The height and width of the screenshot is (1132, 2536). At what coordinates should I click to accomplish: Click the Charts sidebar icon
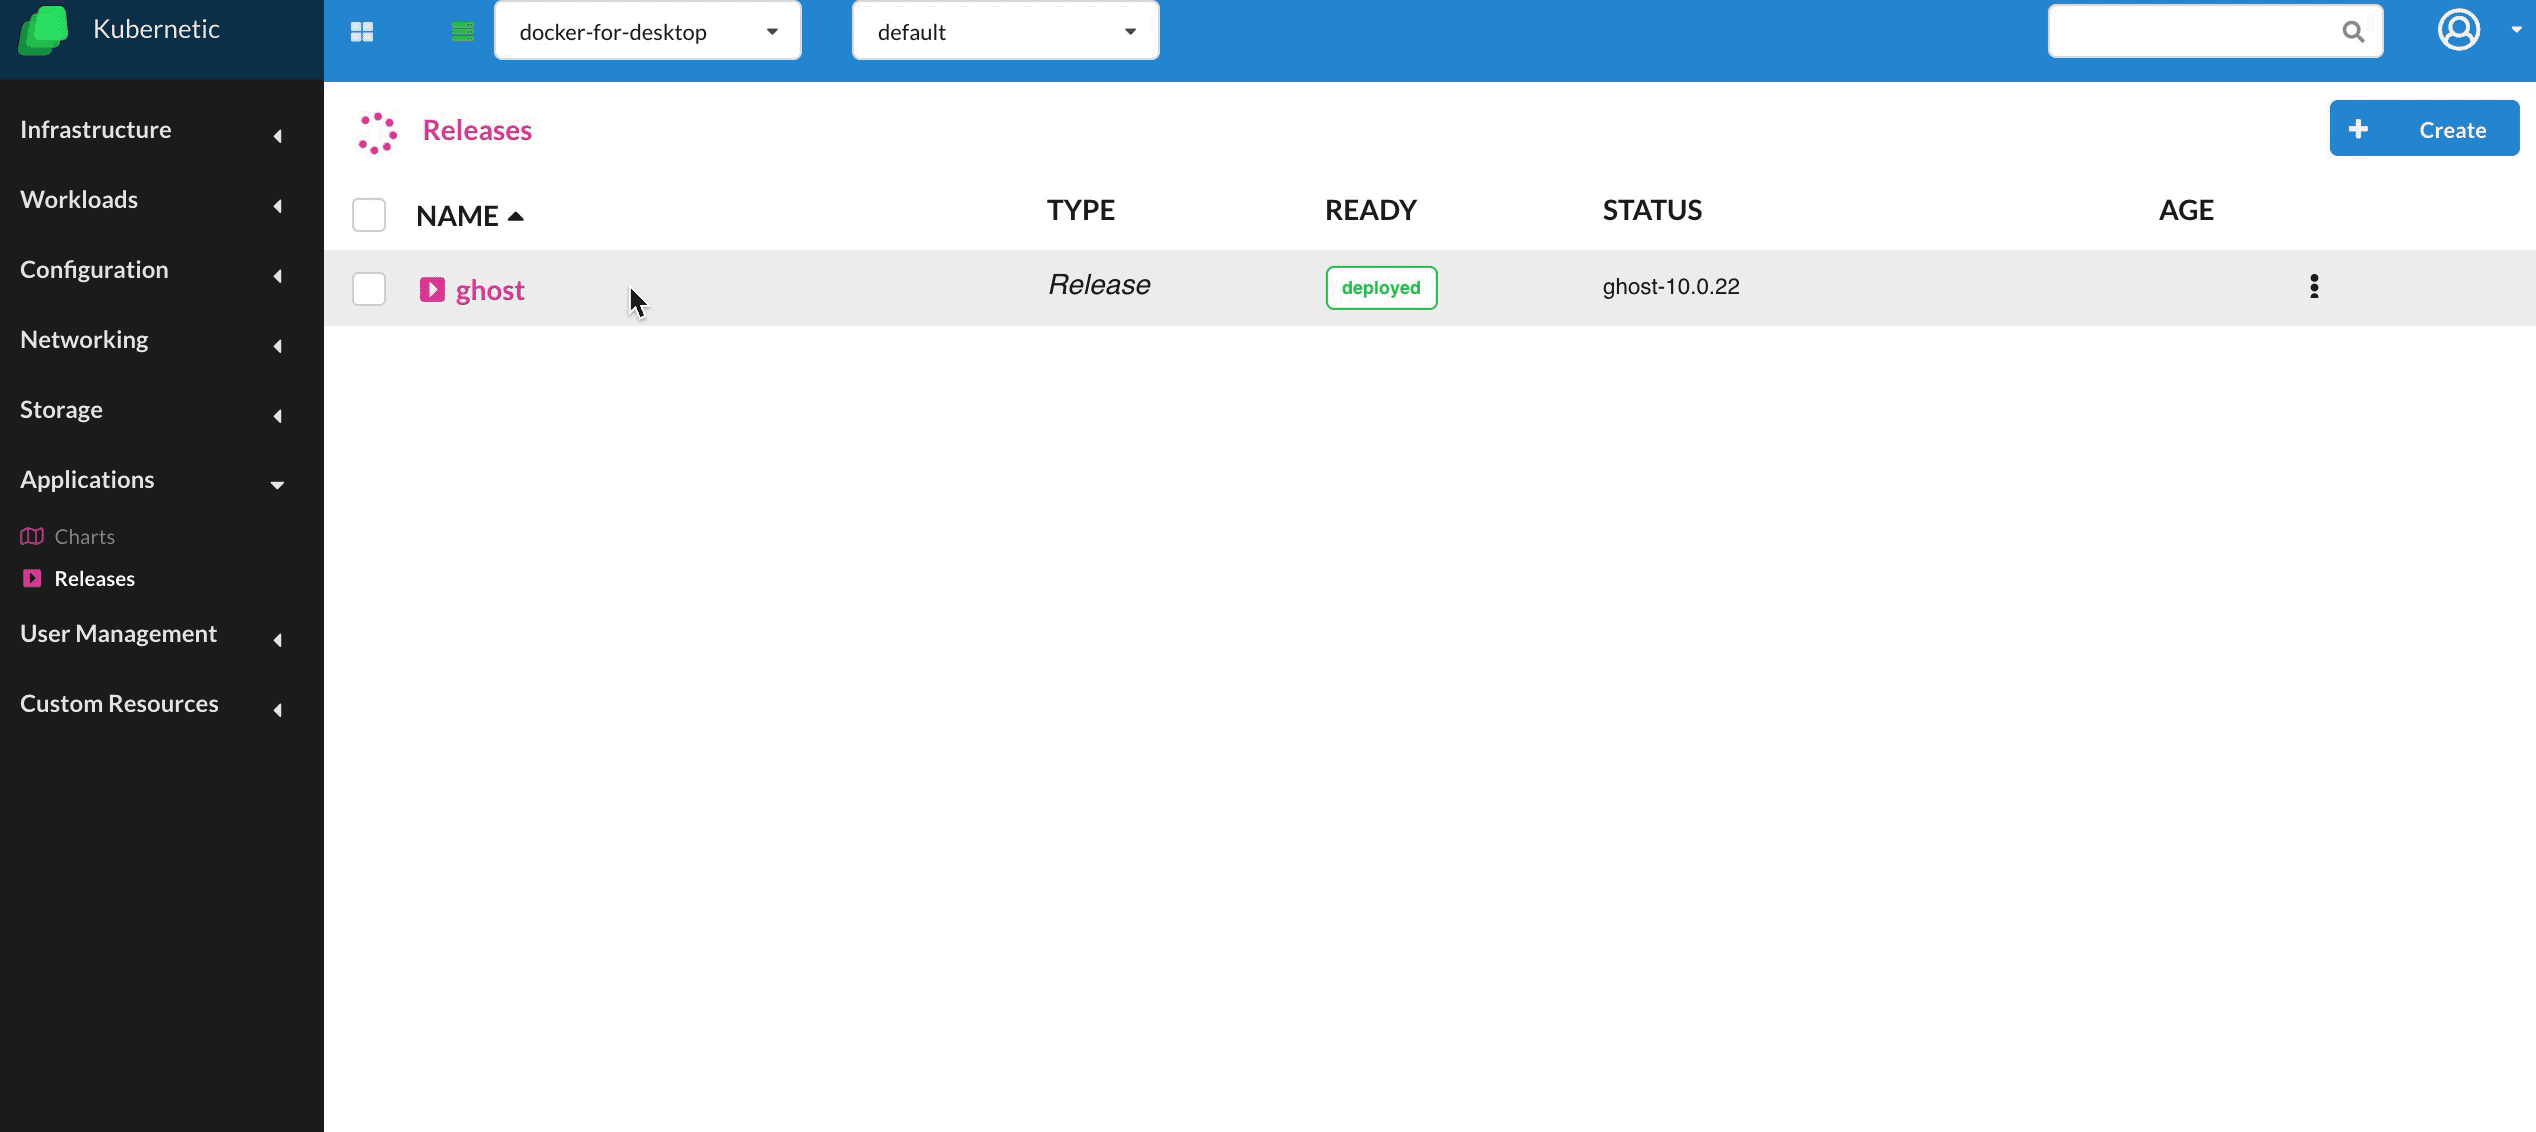31,535
